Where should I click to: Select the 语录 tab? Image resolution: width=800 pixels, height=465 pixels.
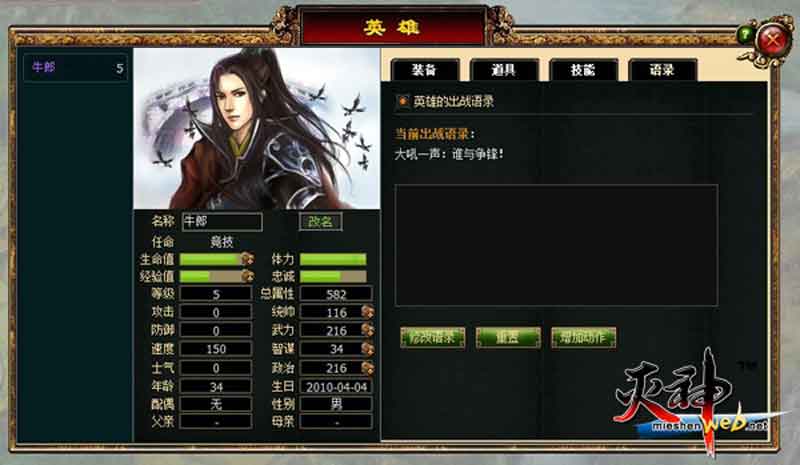[663, 70]
